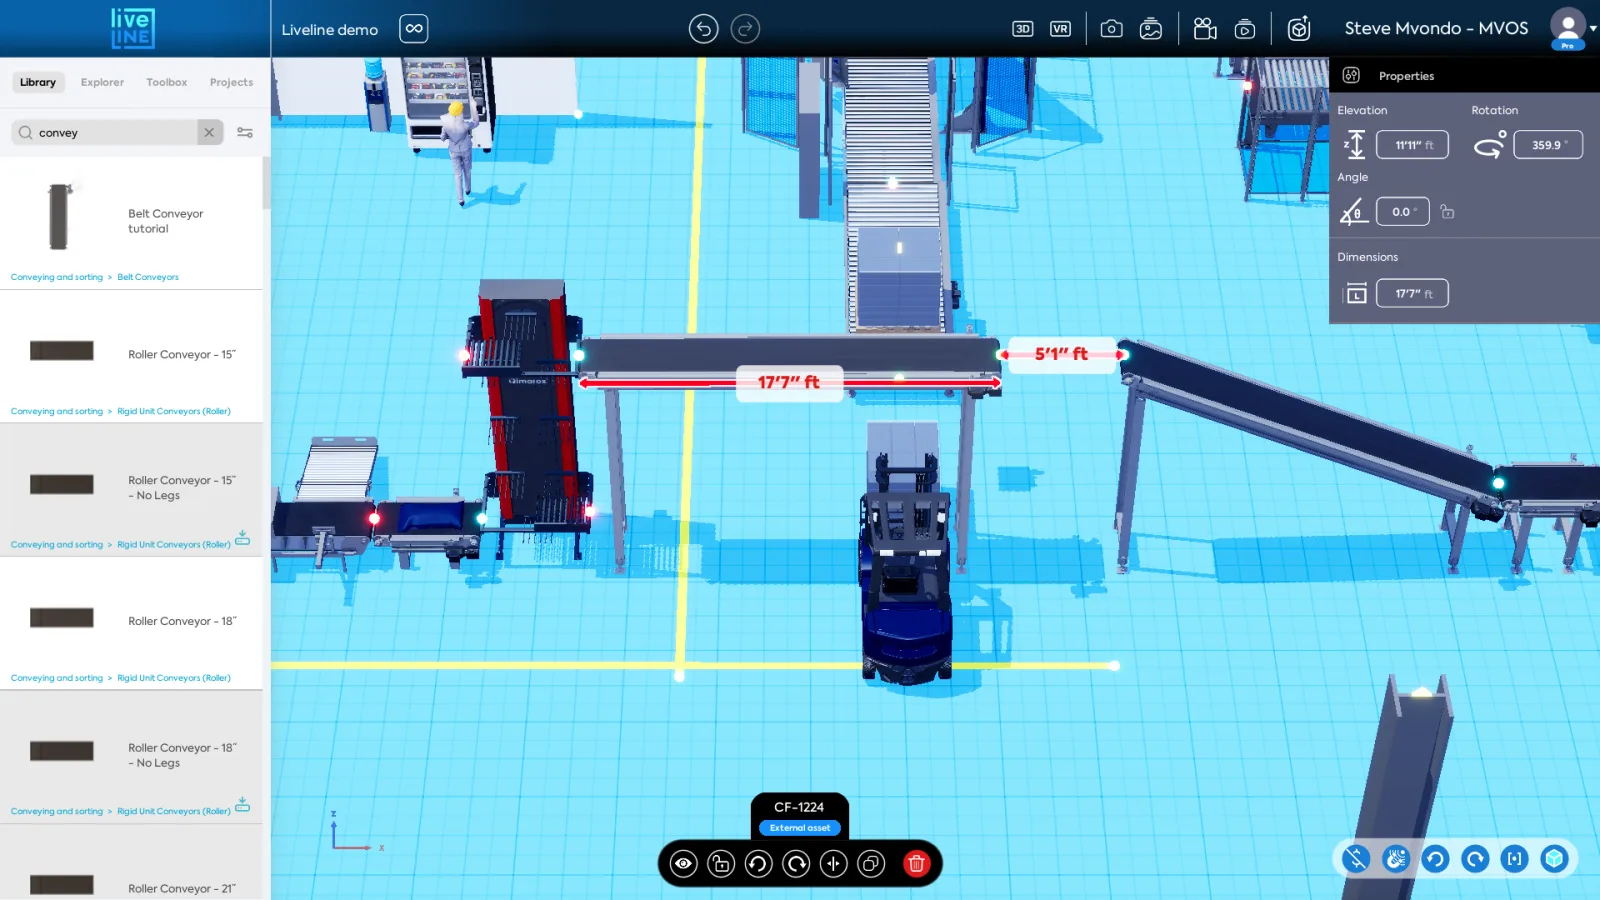Open the user account dropdown arrow
1600x900 pixels.
(x=1593, y=28)
